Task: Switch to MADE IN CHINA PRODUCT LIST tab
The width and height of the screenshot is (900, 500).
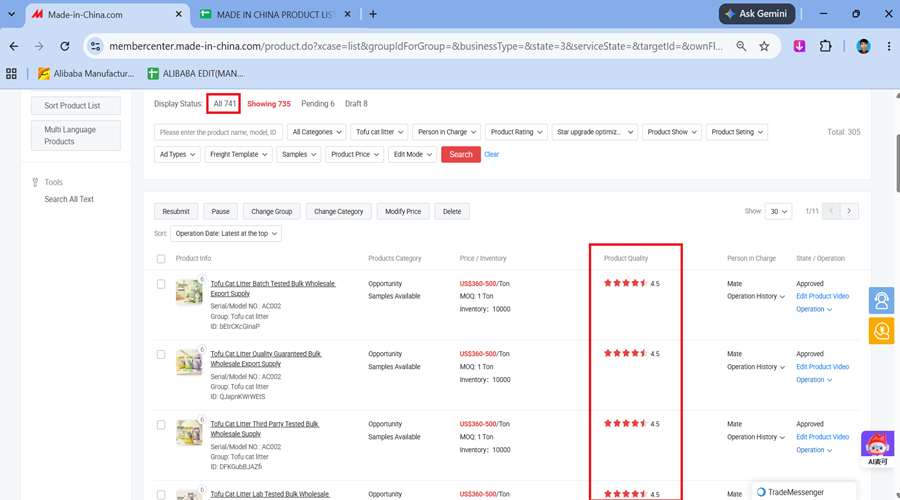Action: 276,14
